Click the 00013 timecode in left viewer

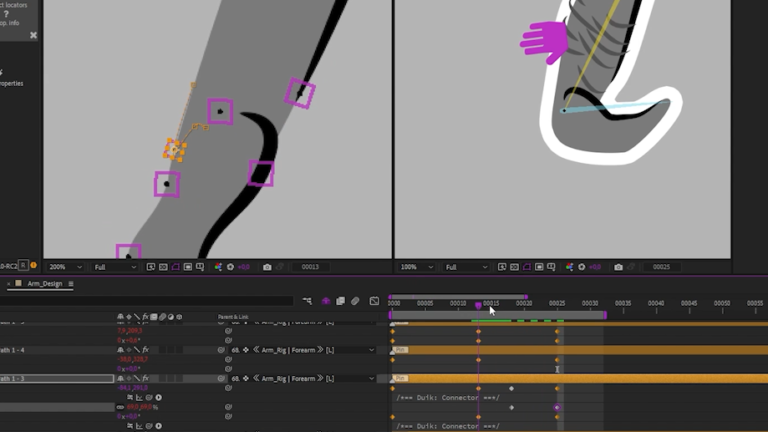309,268
